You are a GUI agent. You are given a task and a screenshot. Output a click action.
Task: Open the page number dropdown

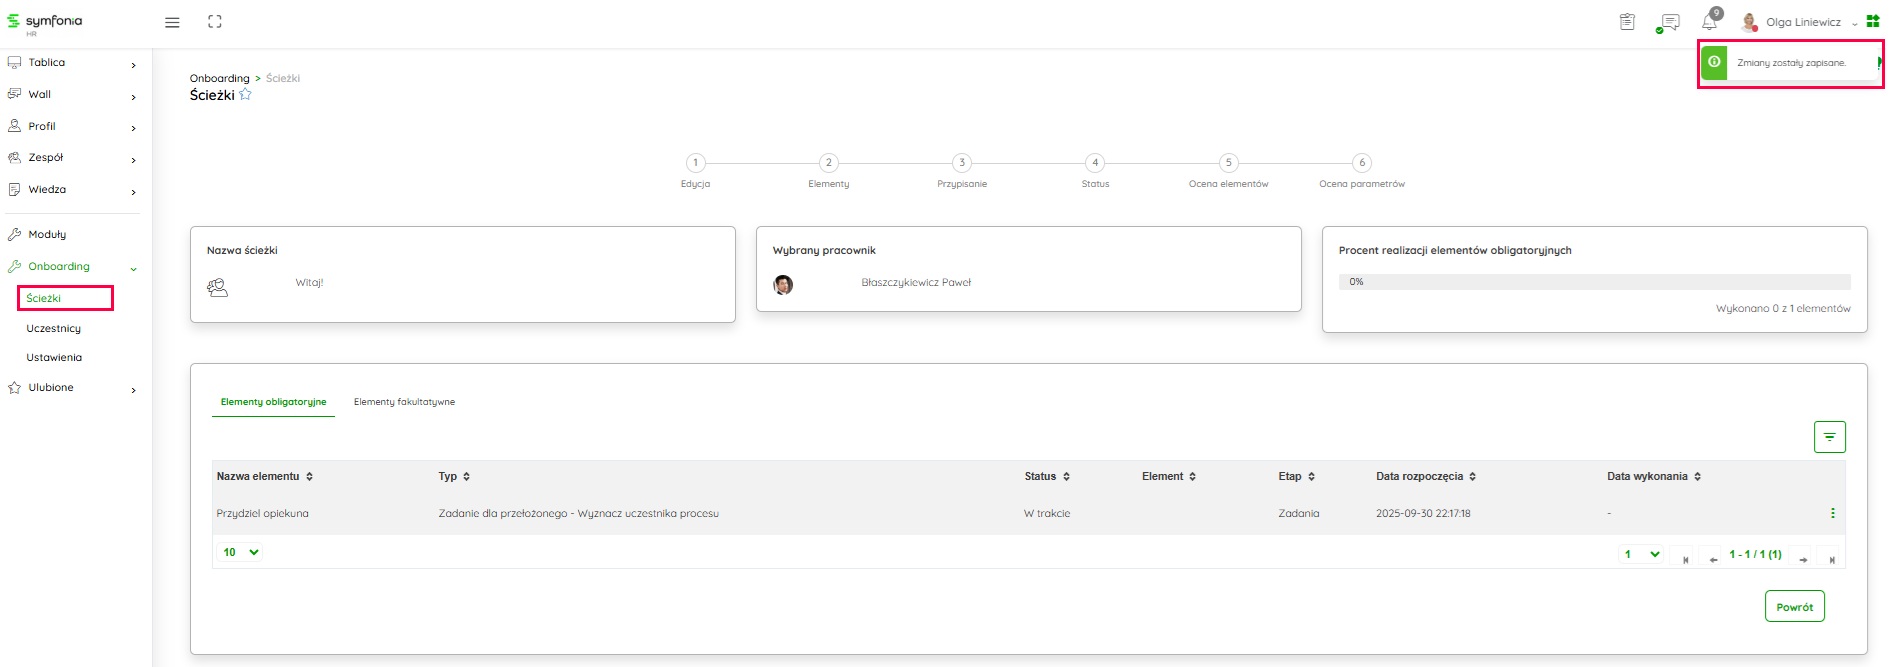coord(1641,554)
